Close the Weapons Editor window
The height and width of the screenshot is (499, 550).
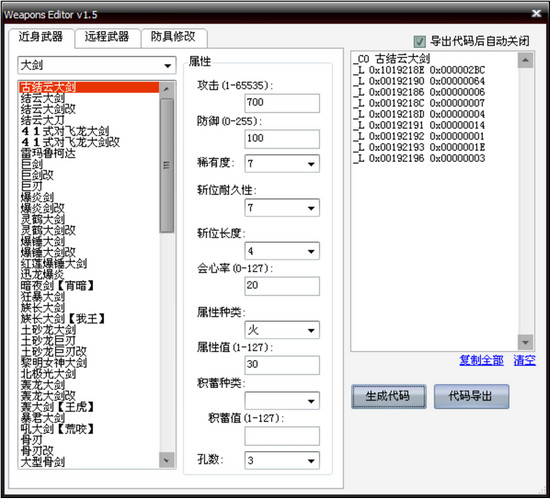tap(536, 14)
